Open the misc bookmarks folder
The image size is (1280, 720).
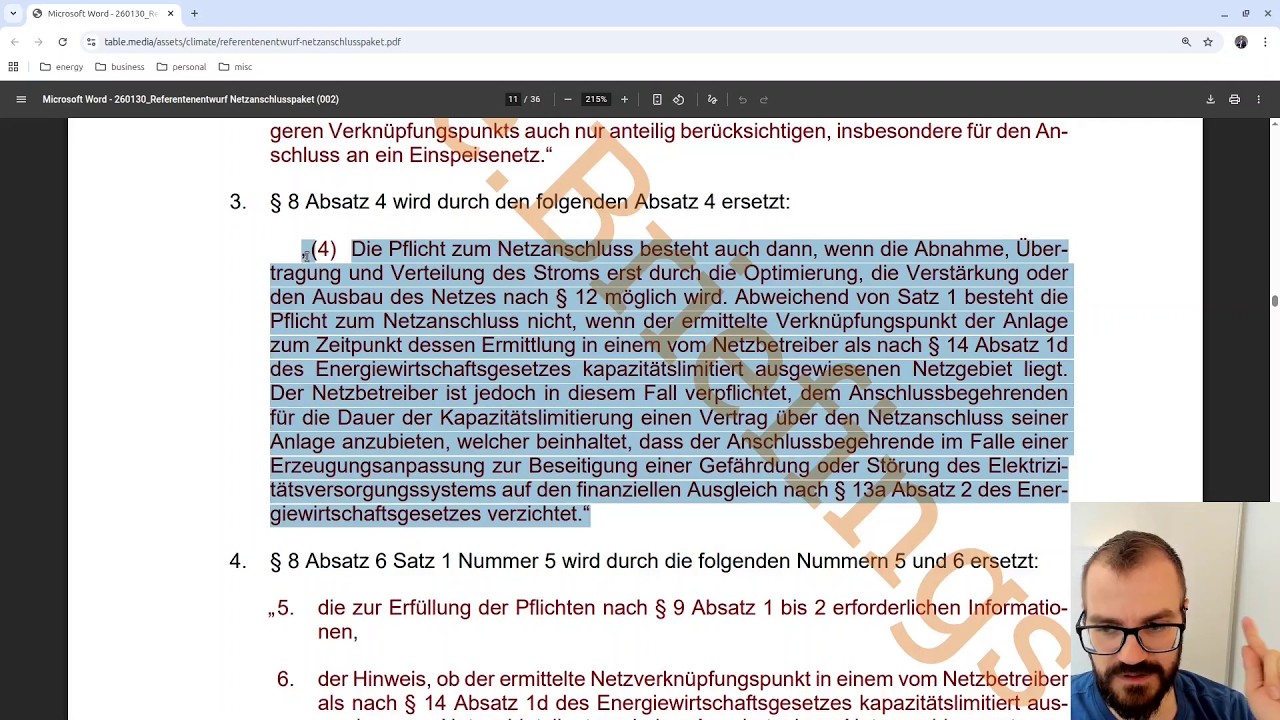coord(235,67)
